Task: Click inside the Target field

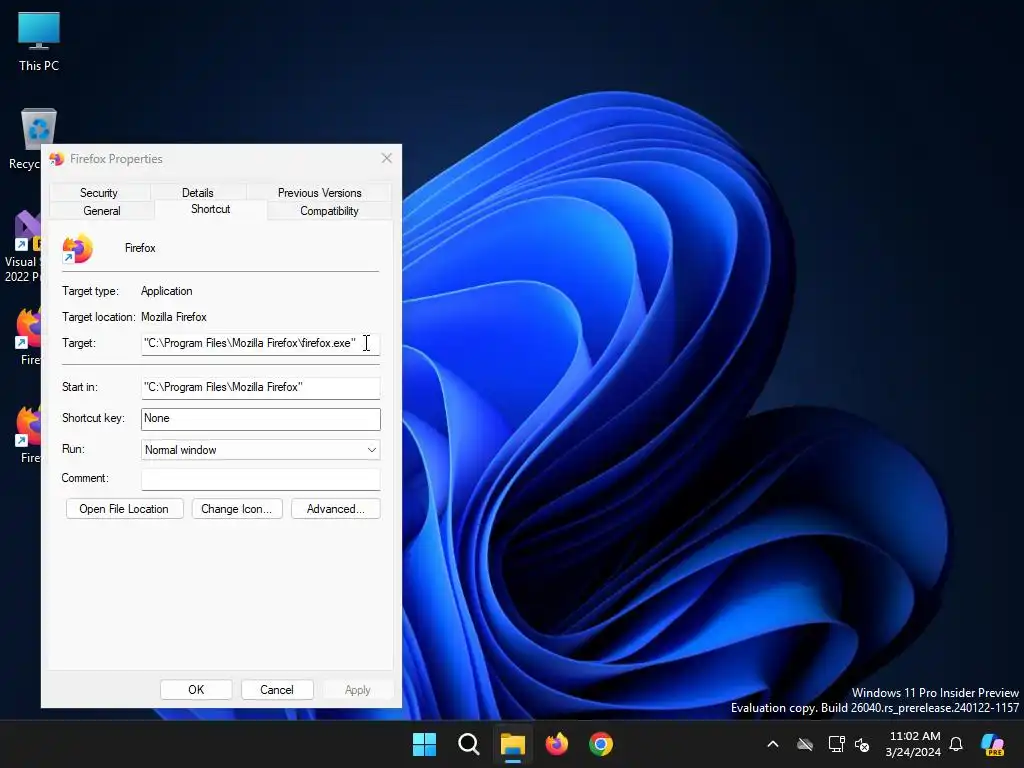Action: pyautogui.click(x=261, y=344)
